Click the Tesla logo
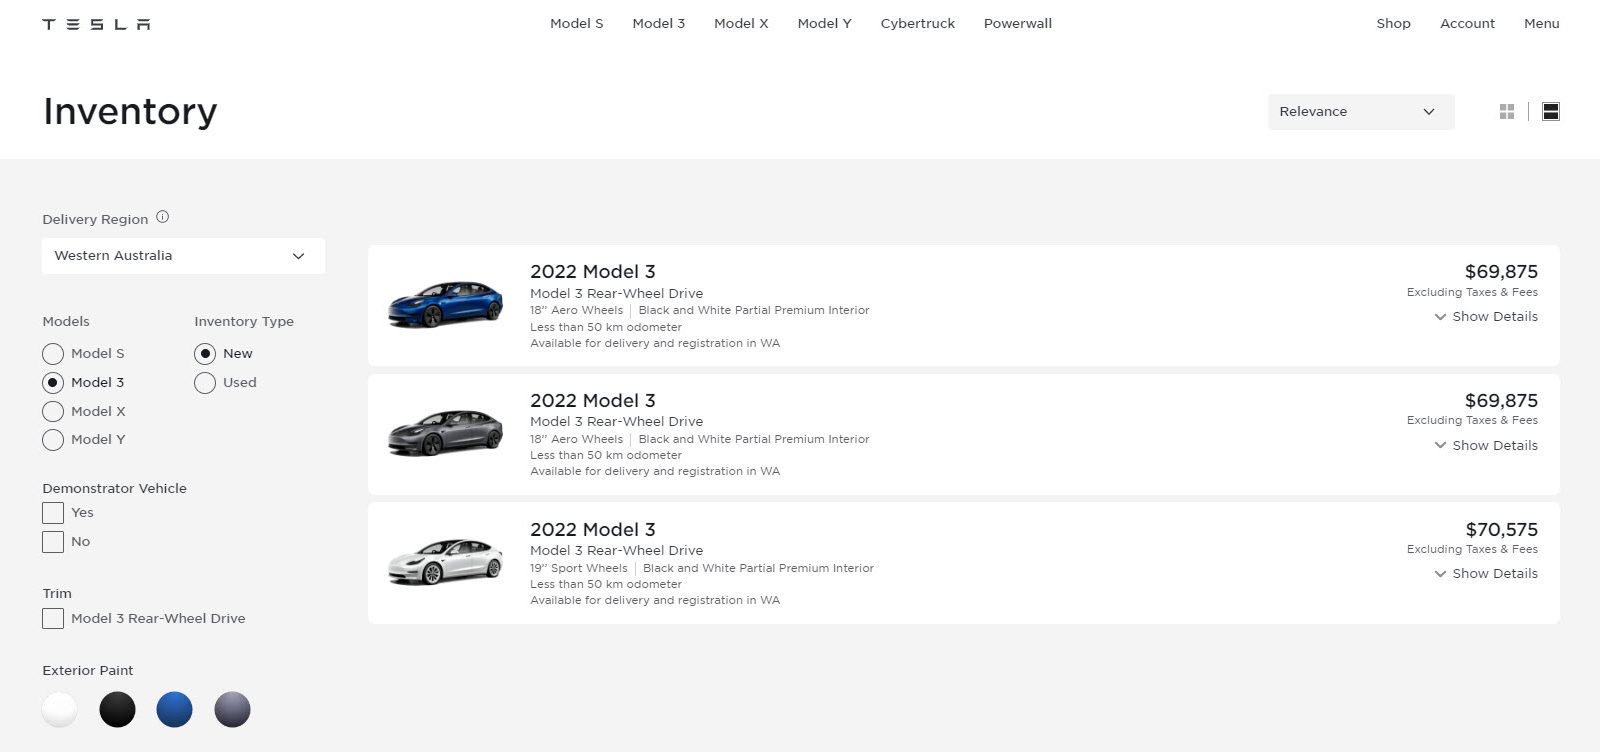This screenshot has height=752, width=1600. [x=96, y=24]
